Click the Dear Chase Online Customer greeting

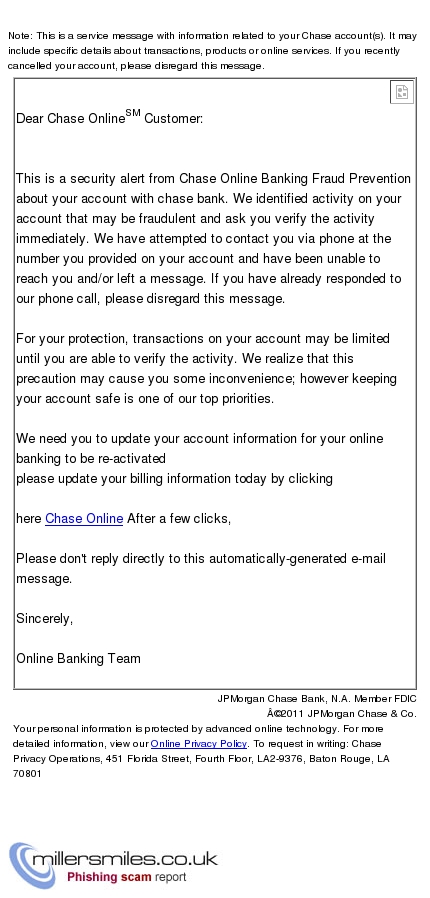(109, 117)
